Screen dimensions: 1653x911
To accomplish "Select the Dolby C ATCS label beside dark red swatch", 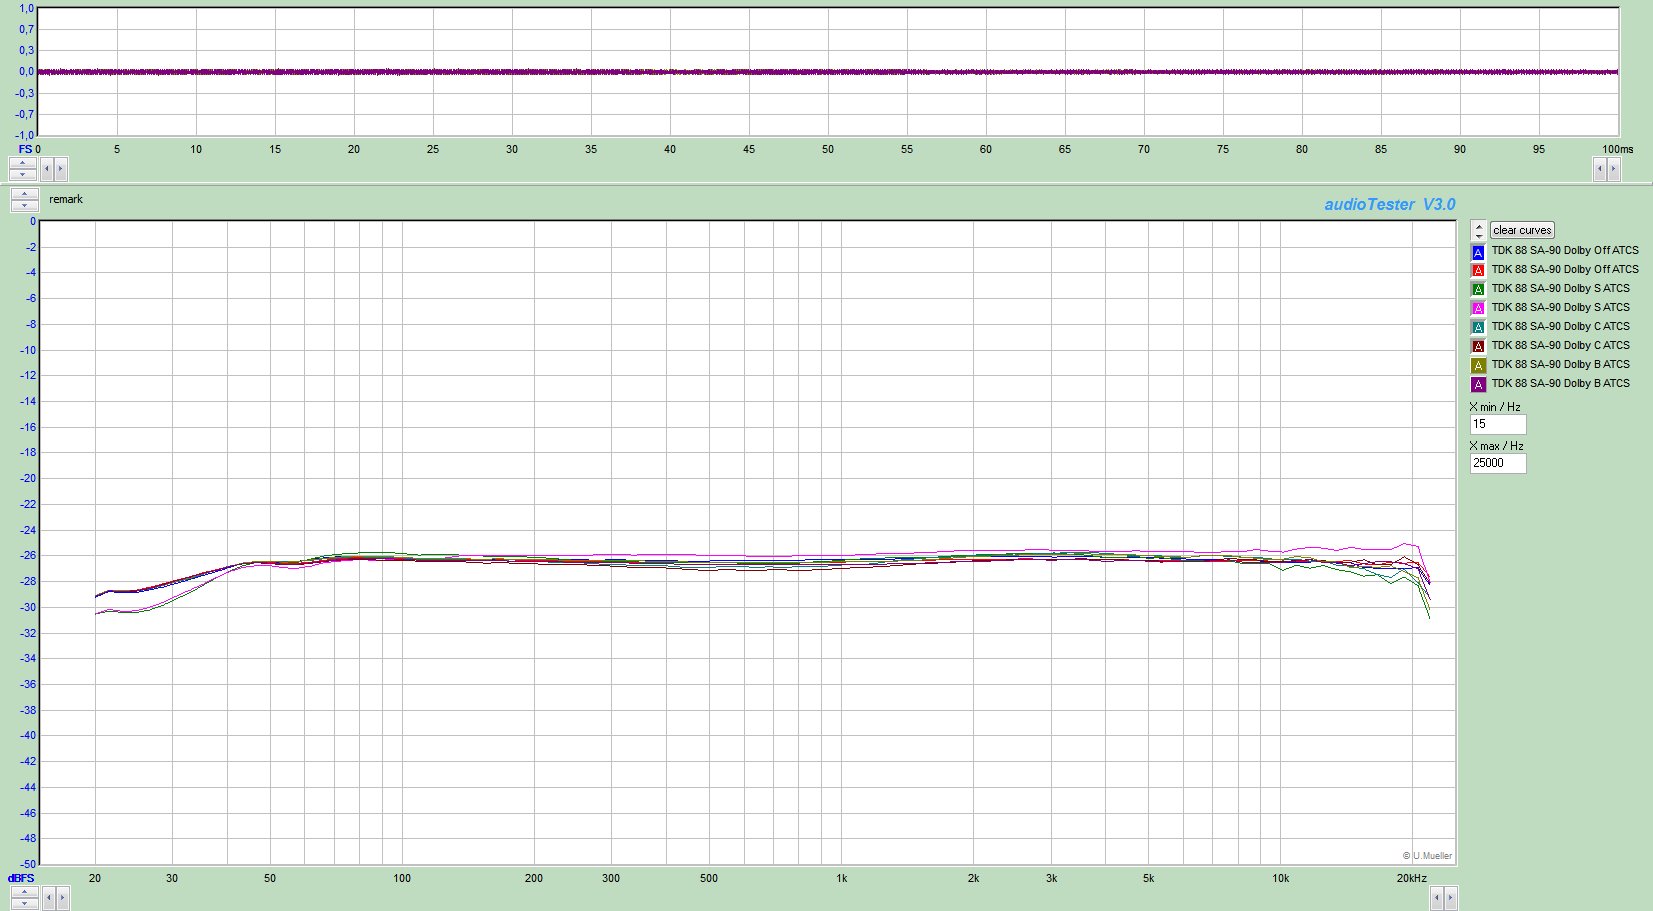I will [1560, 346].
